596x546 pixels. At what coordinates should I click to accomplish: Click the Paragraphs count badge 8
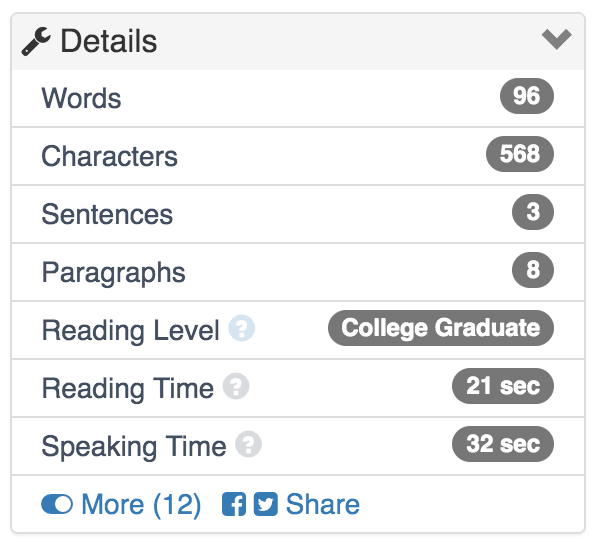click(533, 270)
